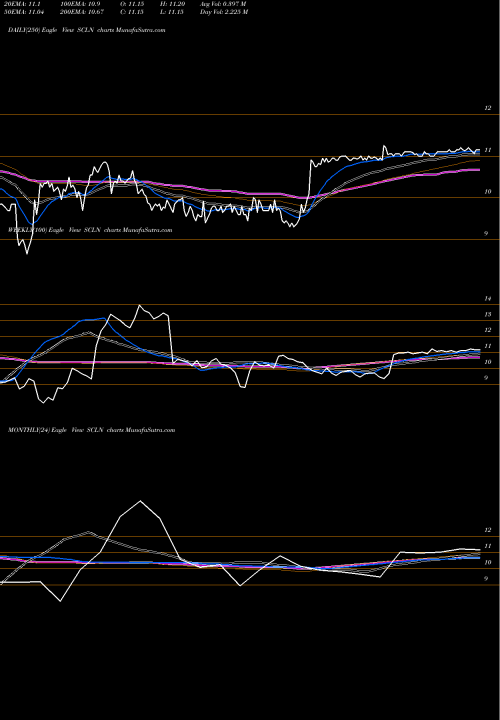Click the DAILY(250) Eagle View SCLN title
500x720 pixels.
pos(86,30)
